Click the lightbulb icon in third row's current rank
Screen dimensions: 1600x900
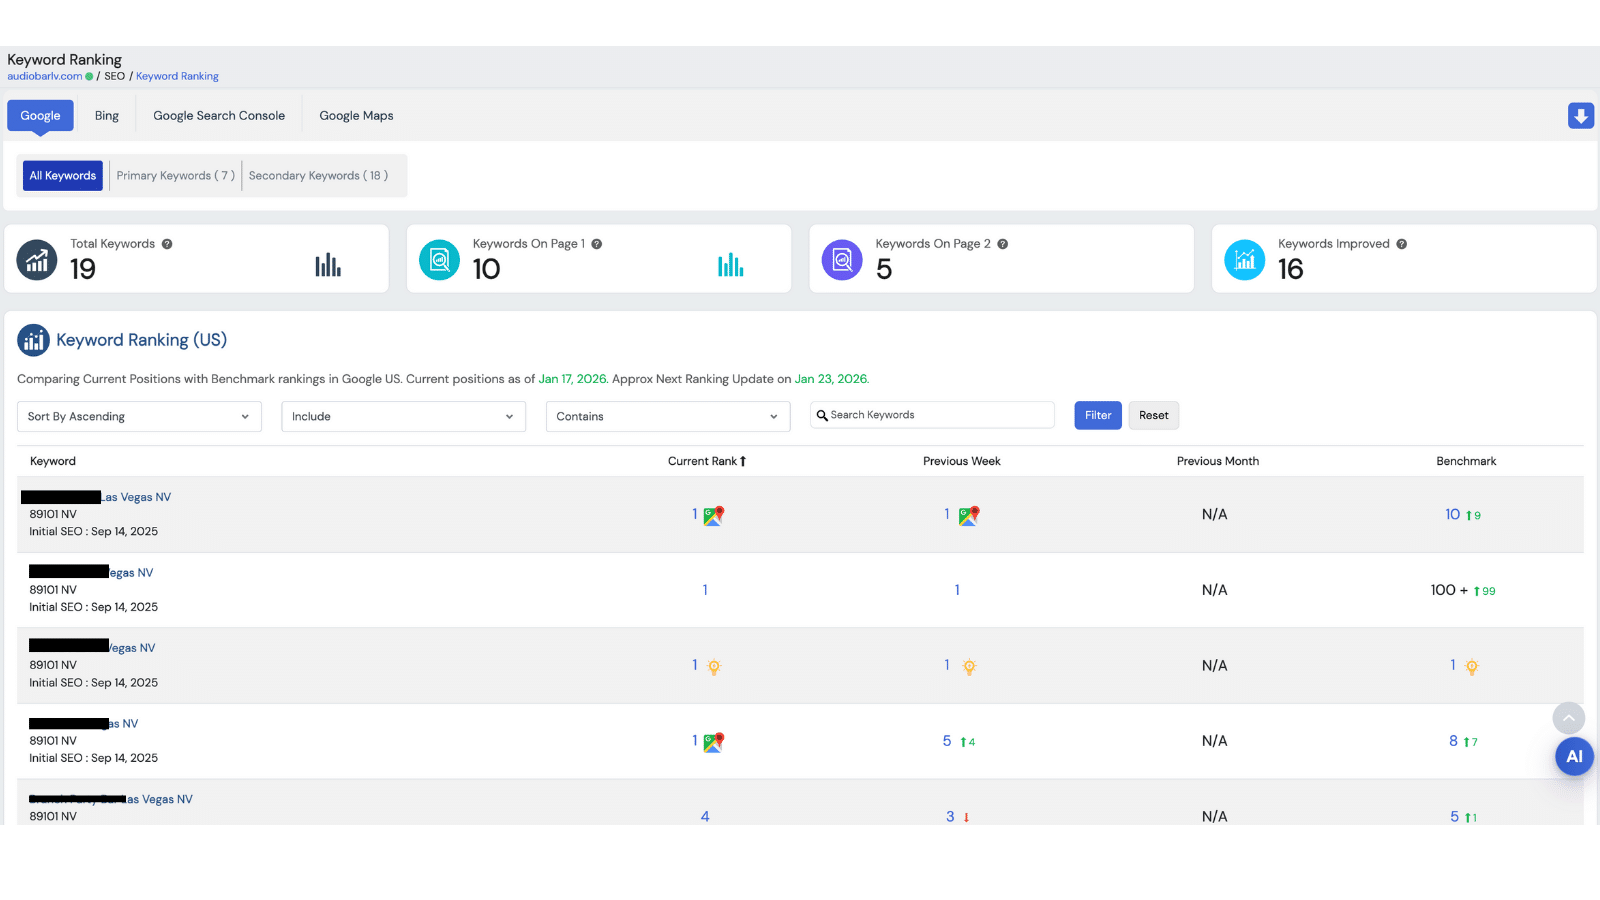(714, 667)
